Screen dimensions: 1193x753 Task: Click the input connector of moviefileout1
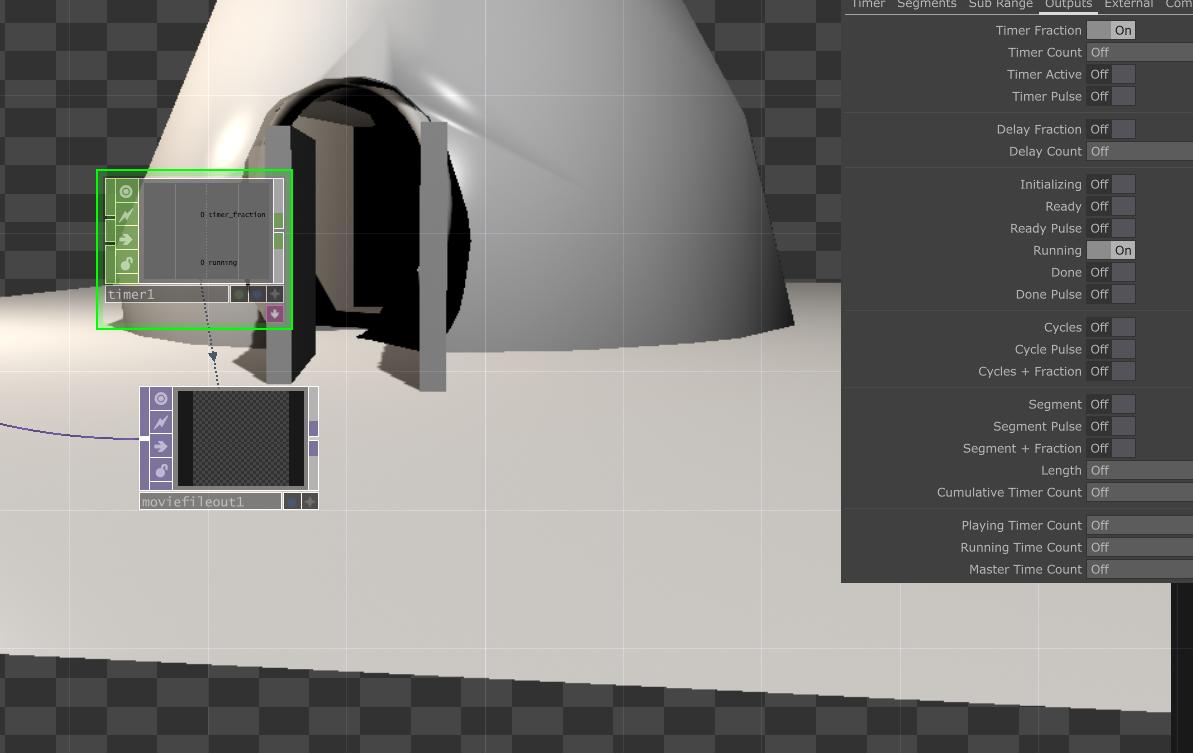click(x=145, y=438)
